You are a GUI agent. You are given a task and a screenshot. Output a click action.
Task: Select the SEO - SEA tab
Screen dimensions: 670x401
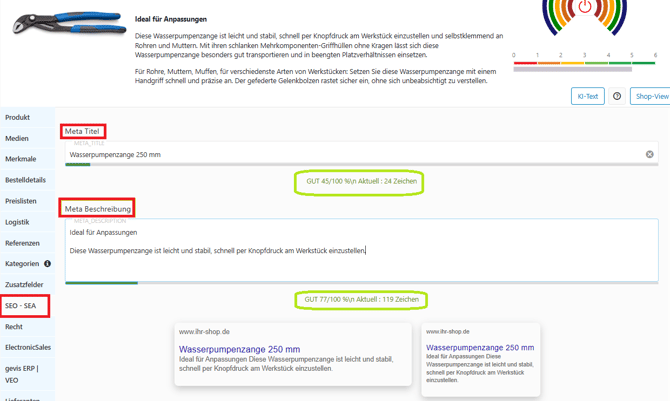(21, 306)
